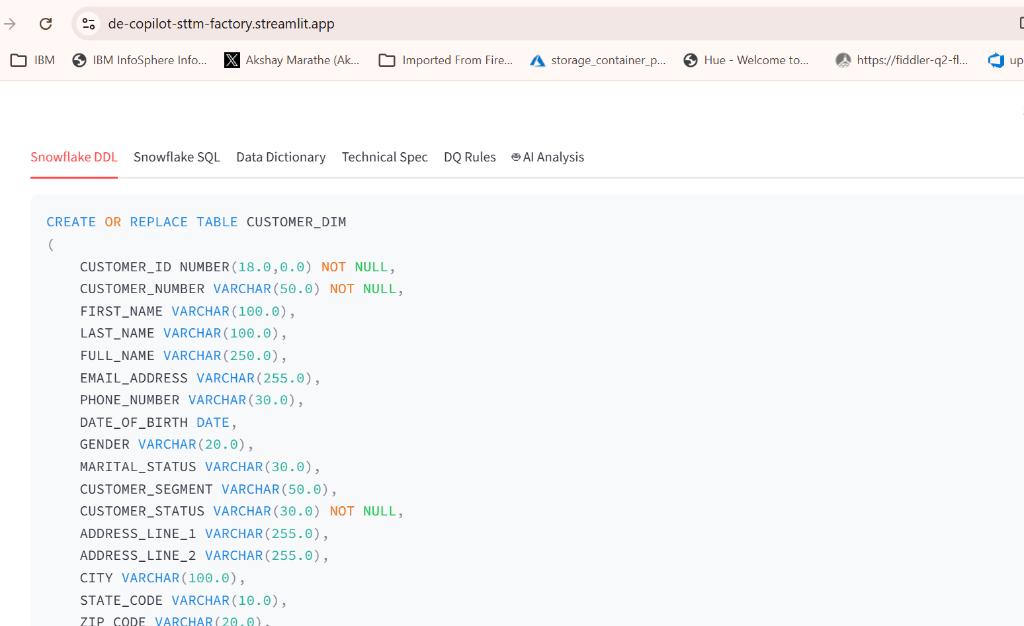This screenshot has height=626, width=1024.
Task: Click the FIRST_NAME VARCHAR(100.0) line
Action: click(x=187, y=311)
